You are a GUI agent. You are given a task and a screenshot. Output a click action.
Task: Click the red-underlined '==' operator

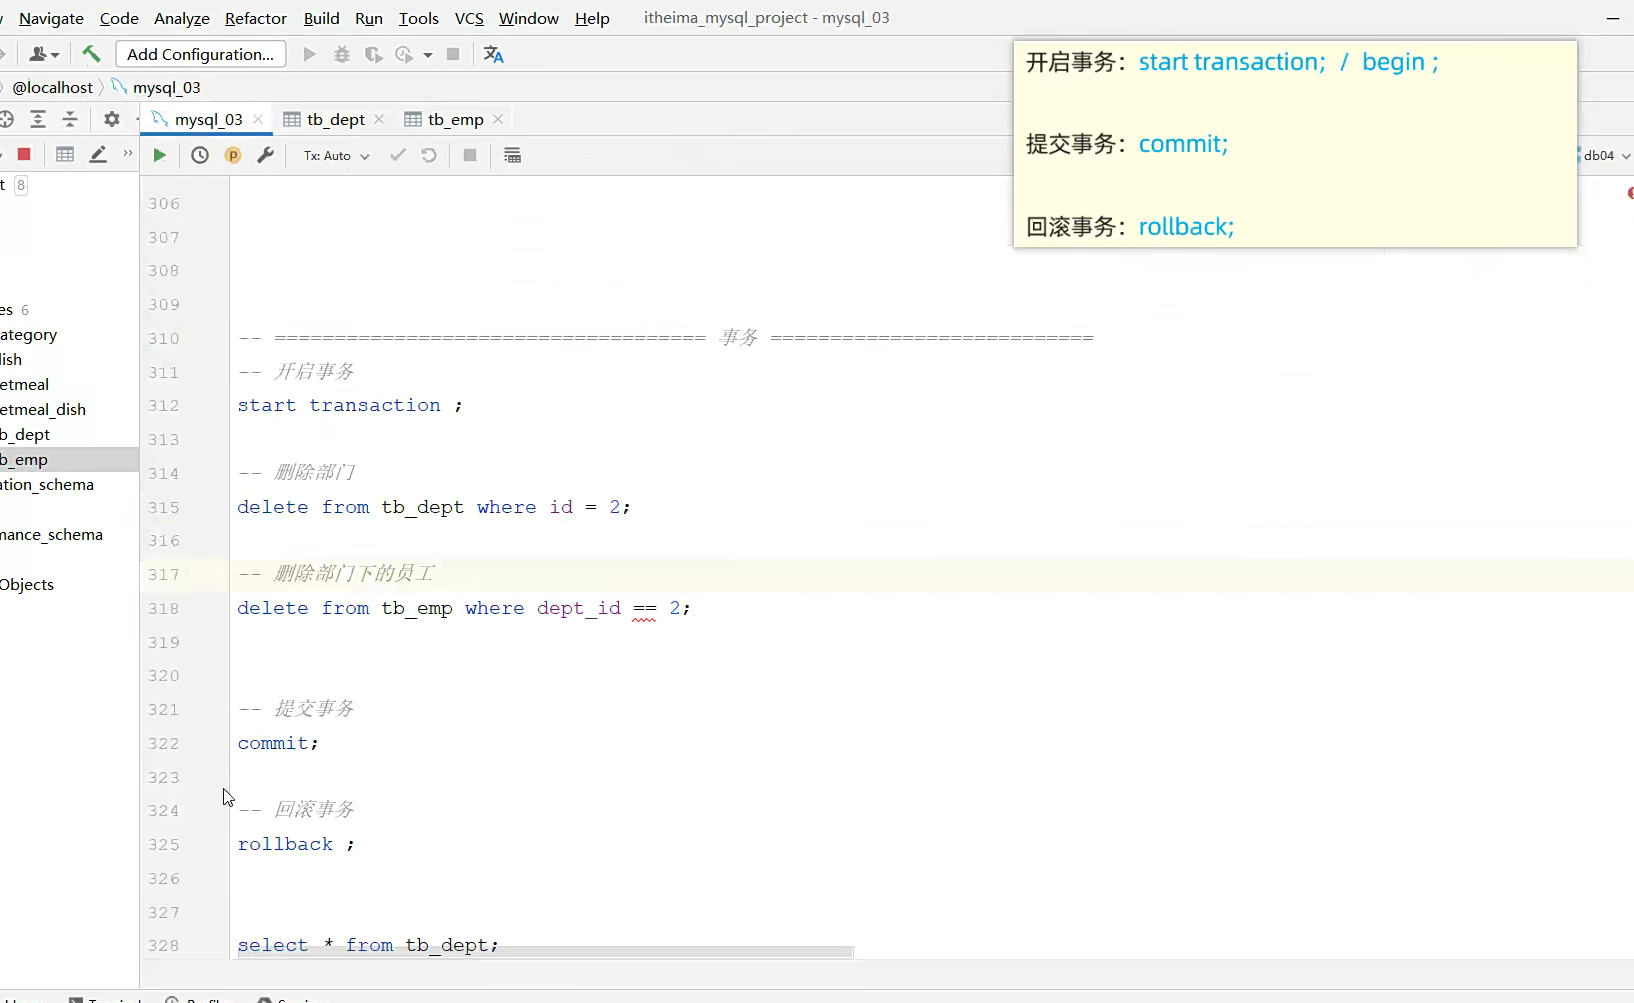click(x=645, y=608)
